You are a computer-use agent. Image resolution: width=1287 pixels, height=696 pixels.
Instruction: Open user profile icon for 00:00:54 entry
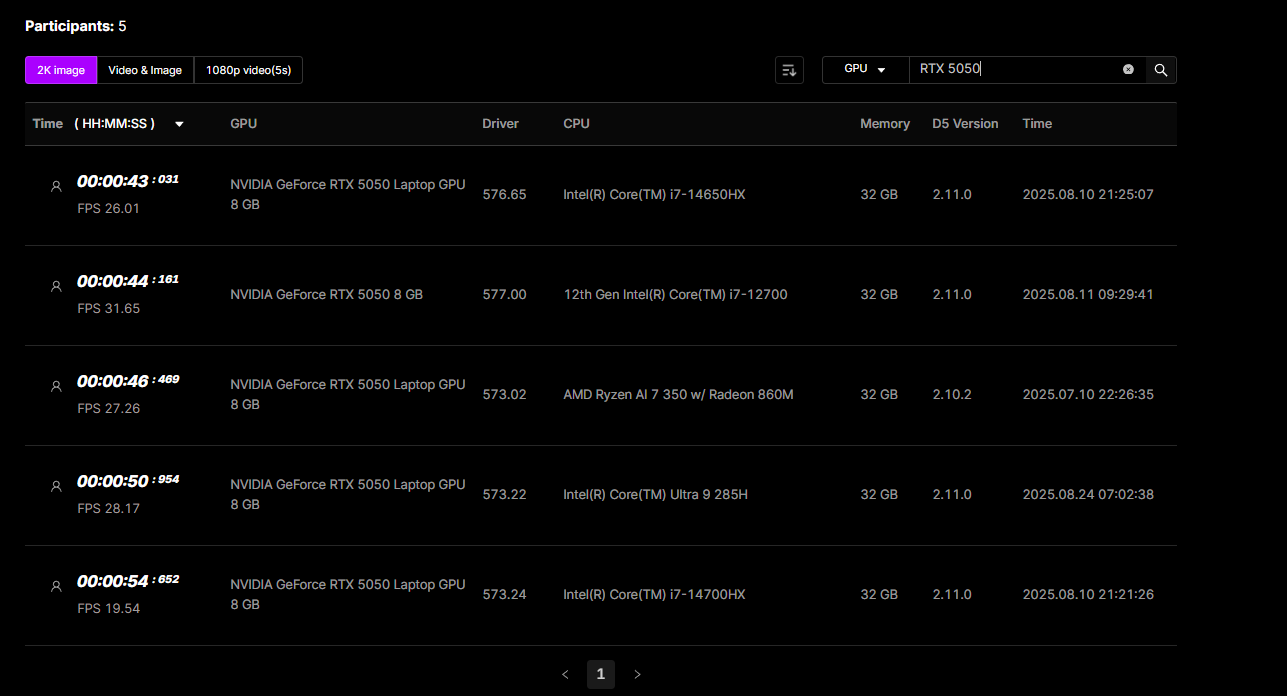point(56,586)
